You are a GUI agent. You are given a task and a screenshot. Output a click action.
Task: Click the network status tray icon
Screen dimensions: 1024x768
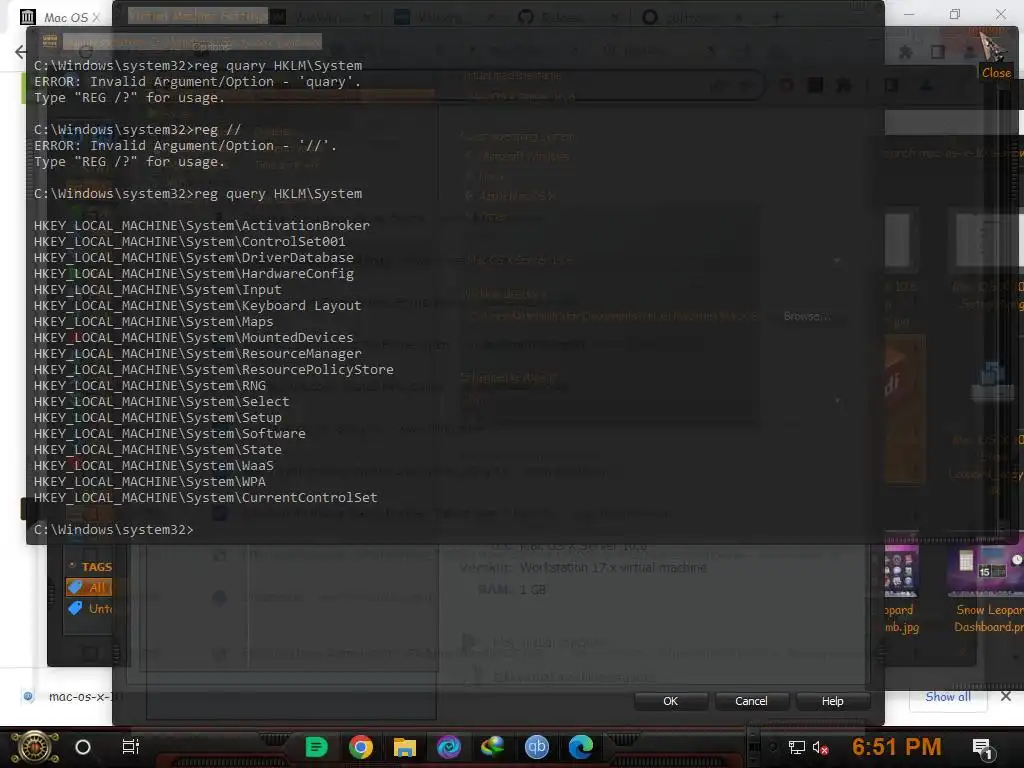(x=797, y=748)
